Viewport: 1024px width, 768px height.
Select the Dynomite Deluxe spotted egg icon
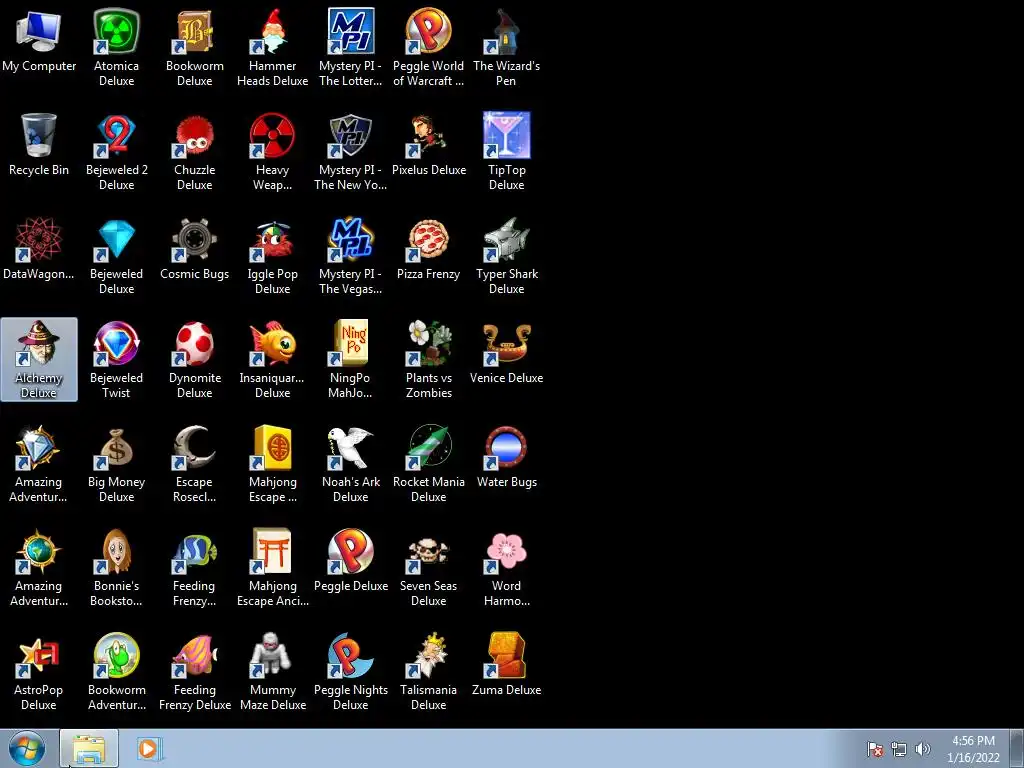[x=195, y=343]
